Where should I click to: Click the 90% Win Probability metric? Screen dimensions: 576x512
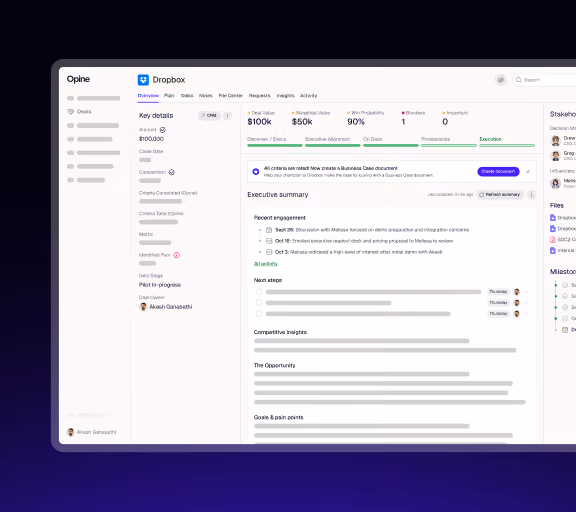356,122
